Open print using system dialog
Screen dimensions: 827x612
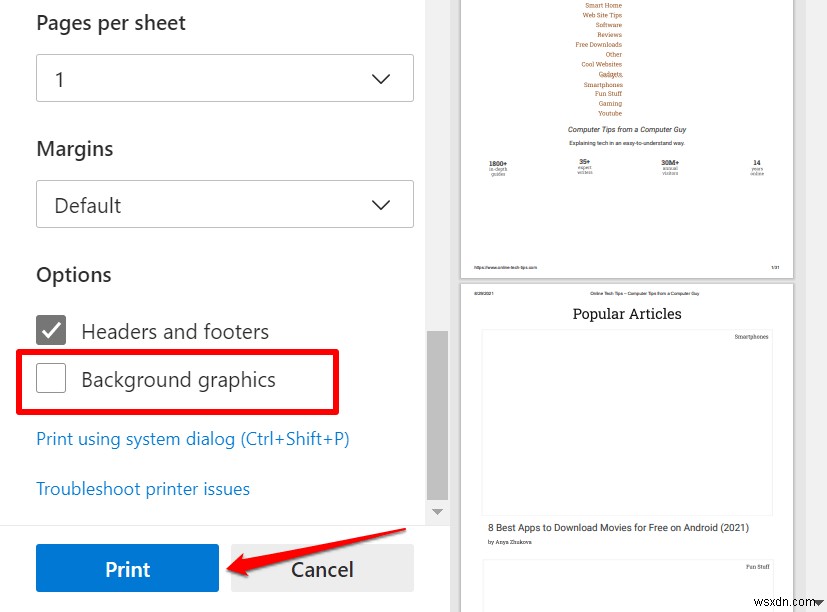(x=192, y=438)
